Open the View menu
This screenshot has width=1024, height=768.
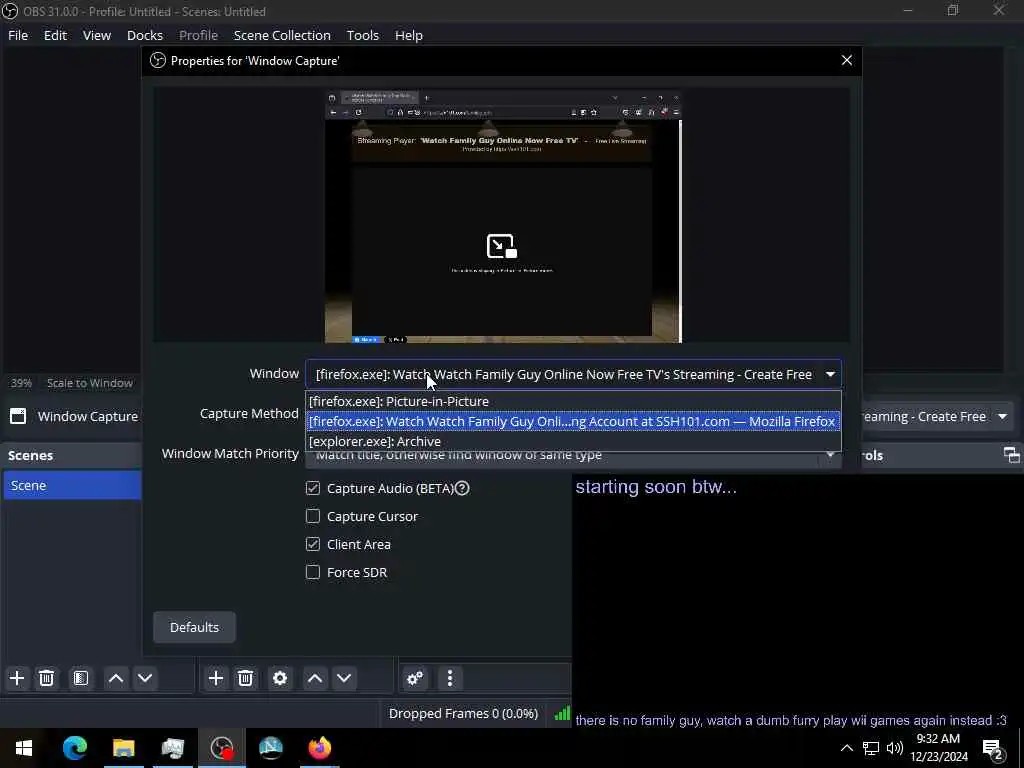97,35
